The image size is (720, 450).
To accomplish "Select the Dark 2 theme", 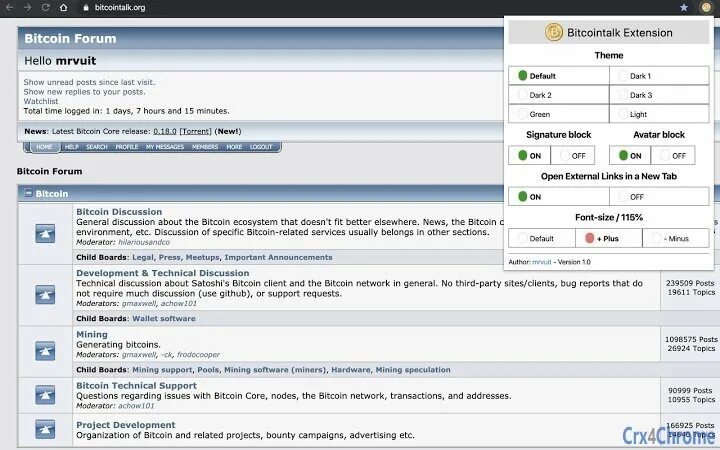I will pos(559,95).
